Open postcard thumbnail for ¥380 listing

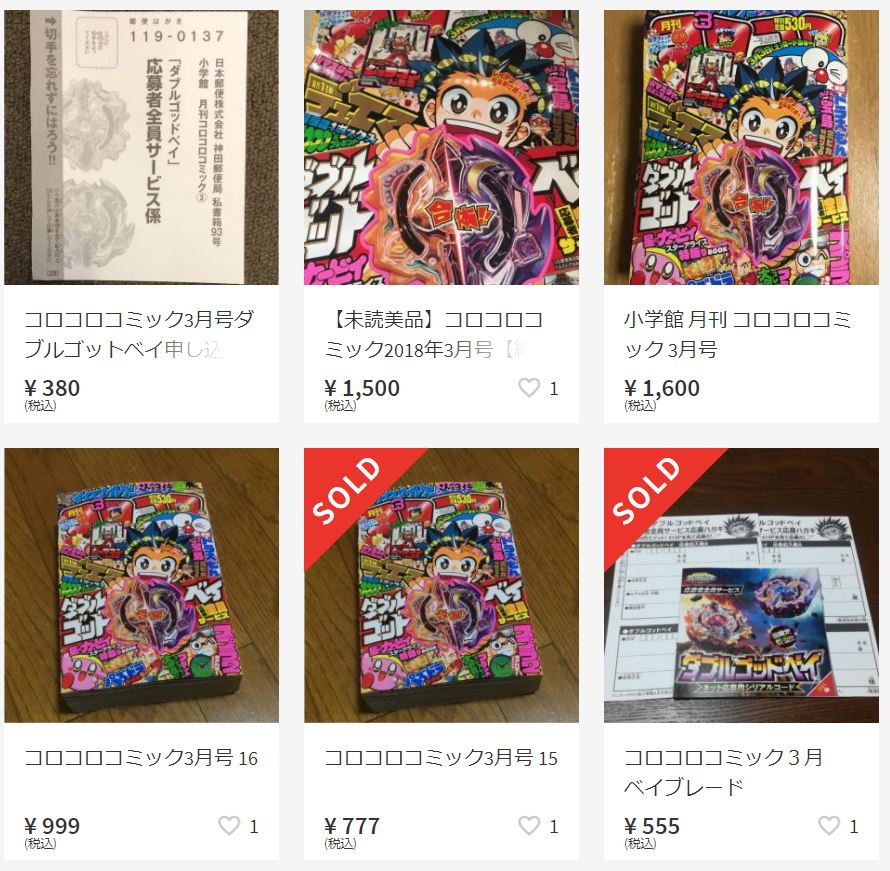pos(141,147)
